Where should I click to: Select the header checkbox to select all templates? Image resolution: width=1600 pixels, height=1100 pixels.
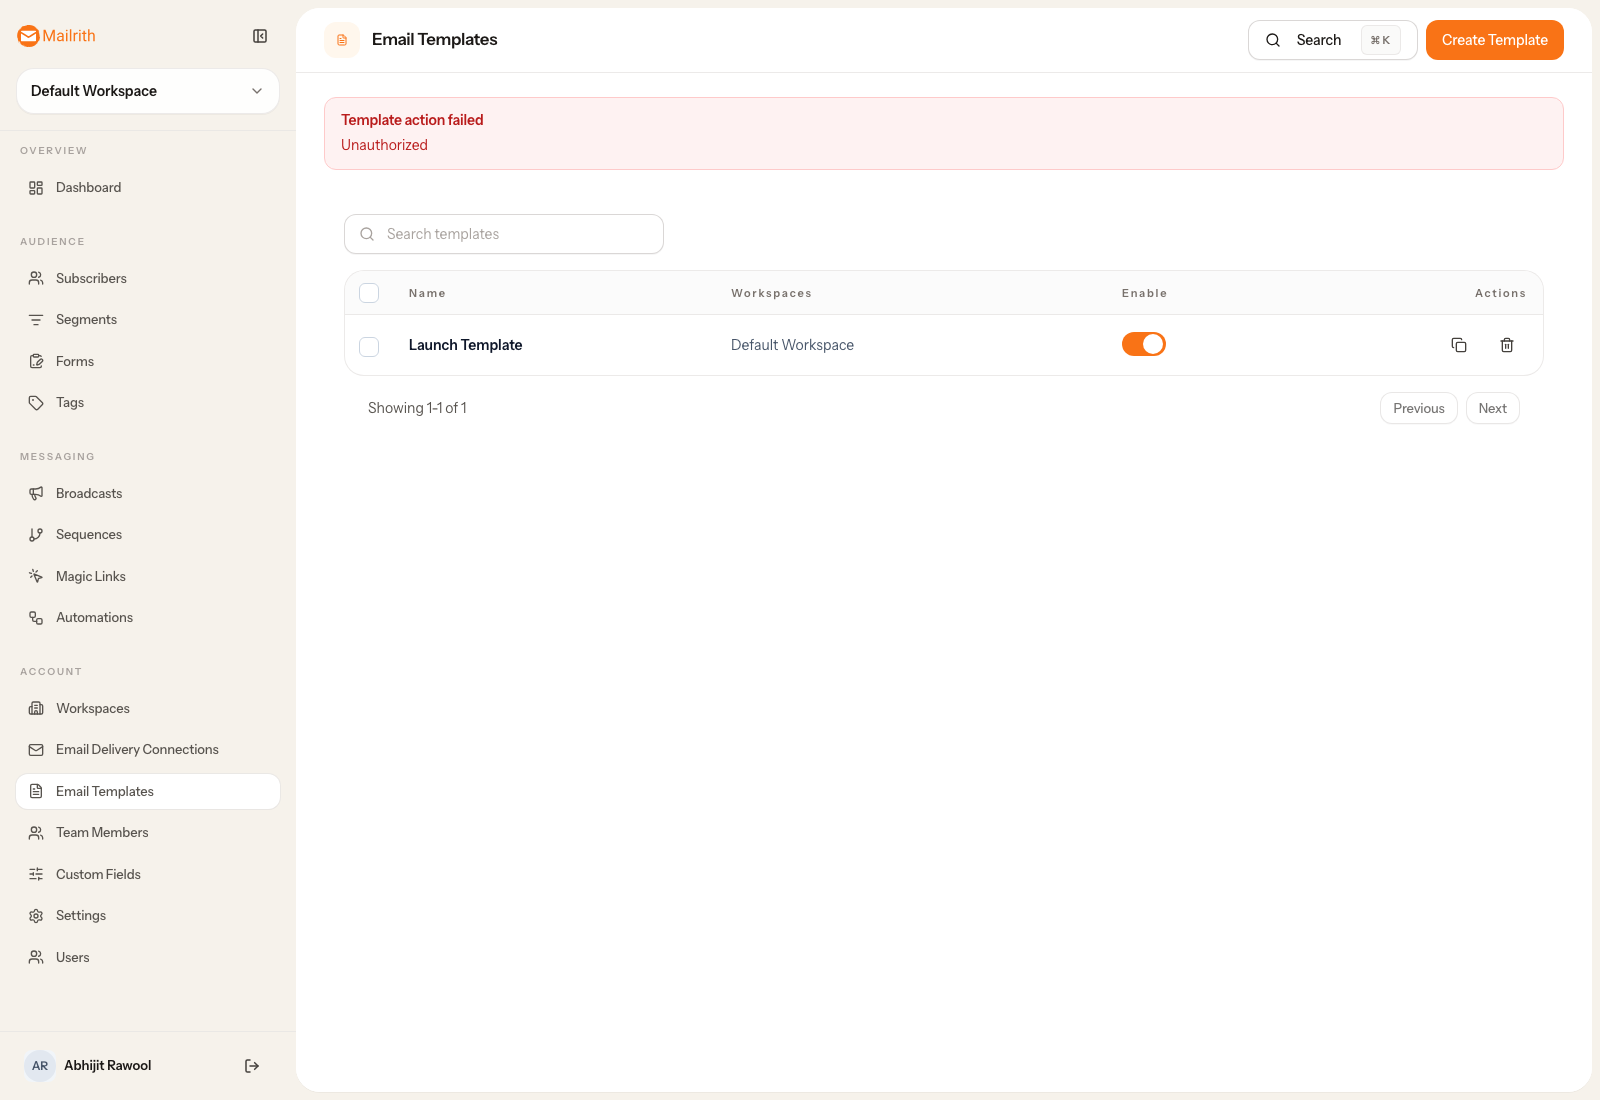[x=368, y=292]
